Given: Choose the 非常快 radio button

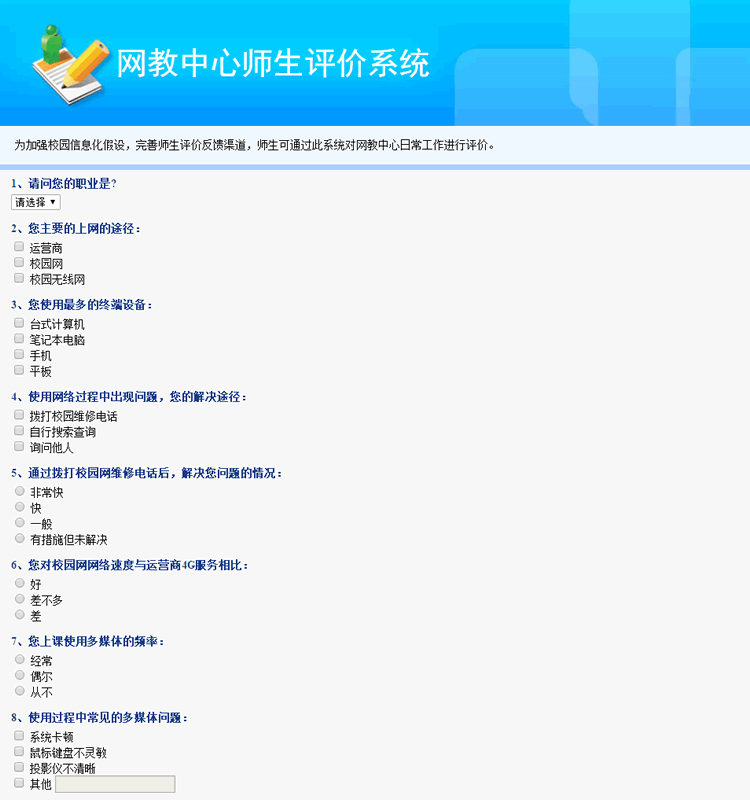Looking at the screenshot, I should tap(19, 492).
